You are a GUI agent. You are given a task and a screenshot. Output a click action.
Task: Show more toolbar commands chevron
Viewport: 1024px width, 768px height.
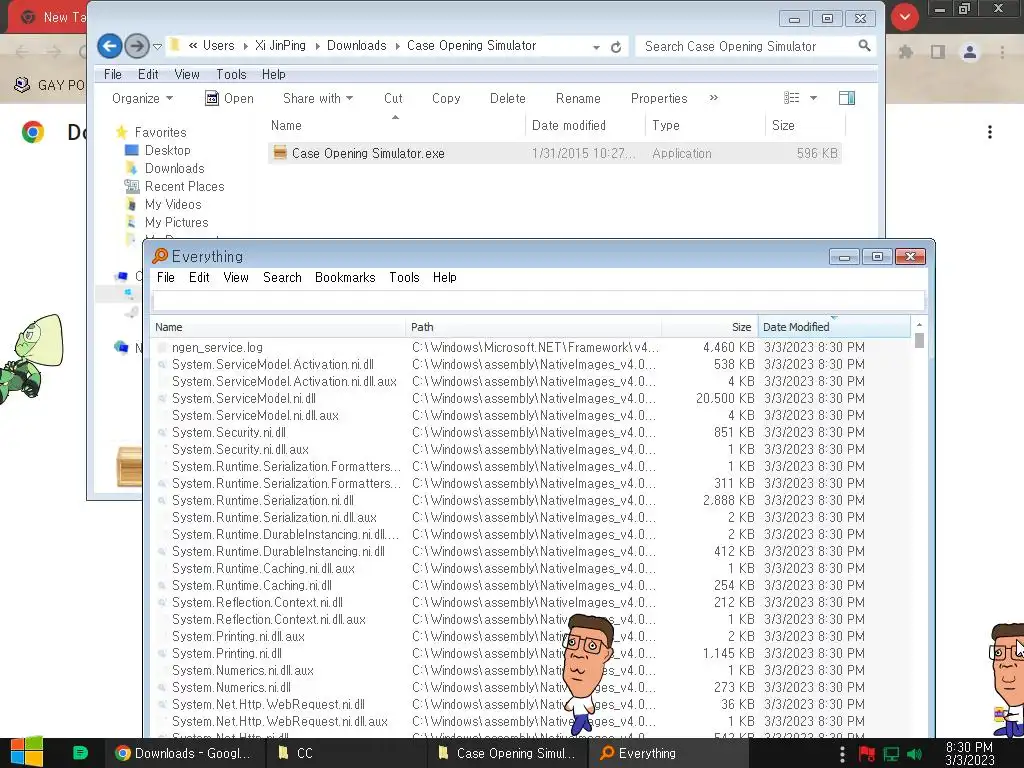[714, 98]
